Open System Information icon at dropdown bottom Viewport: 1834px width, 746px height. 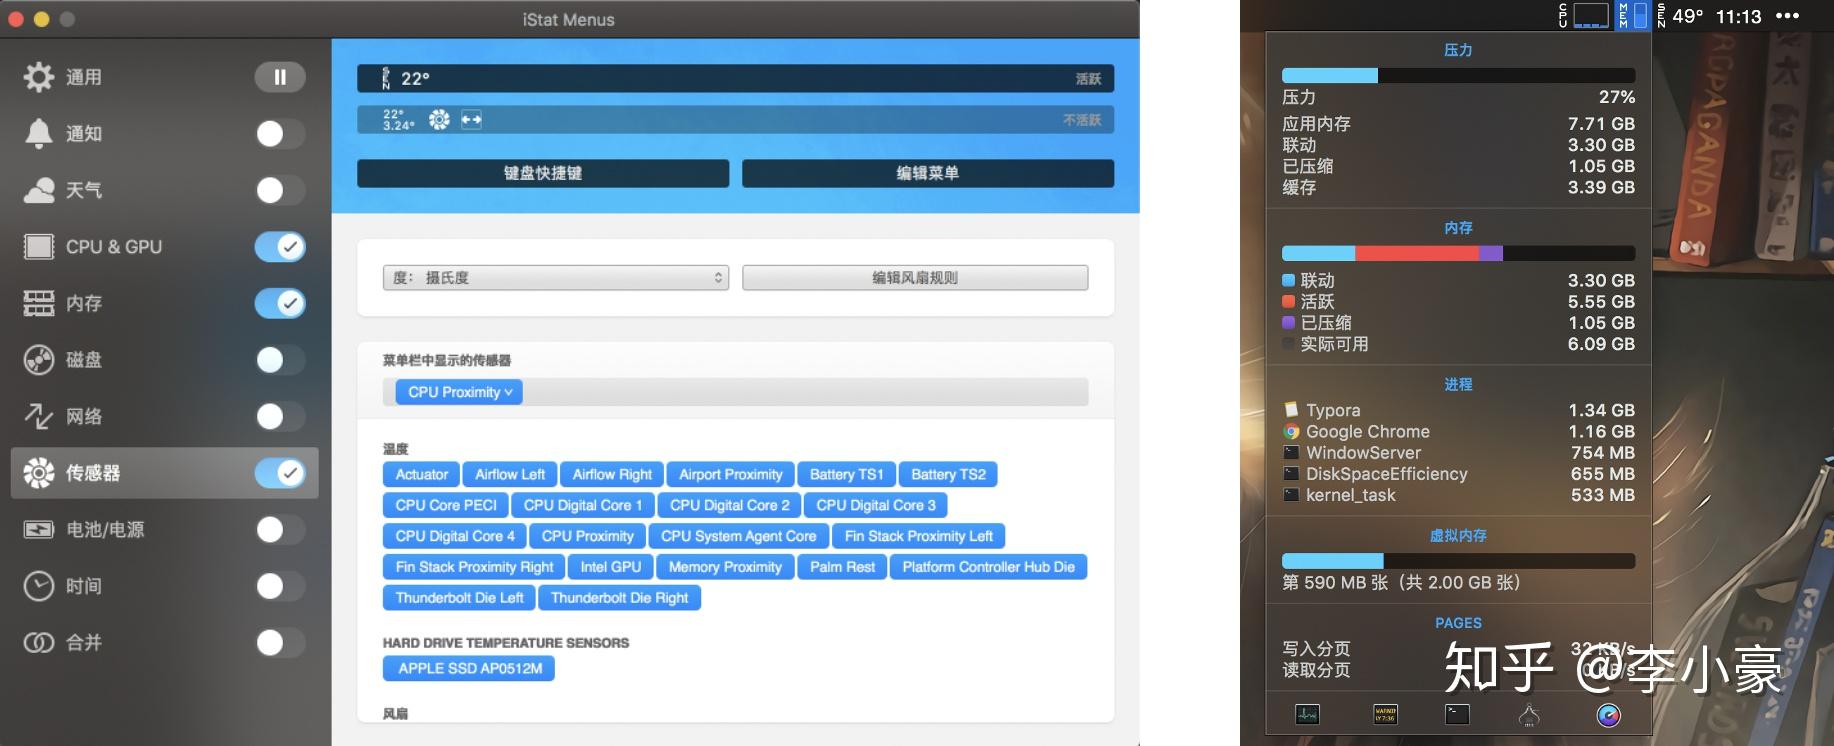pos(1529,714)
